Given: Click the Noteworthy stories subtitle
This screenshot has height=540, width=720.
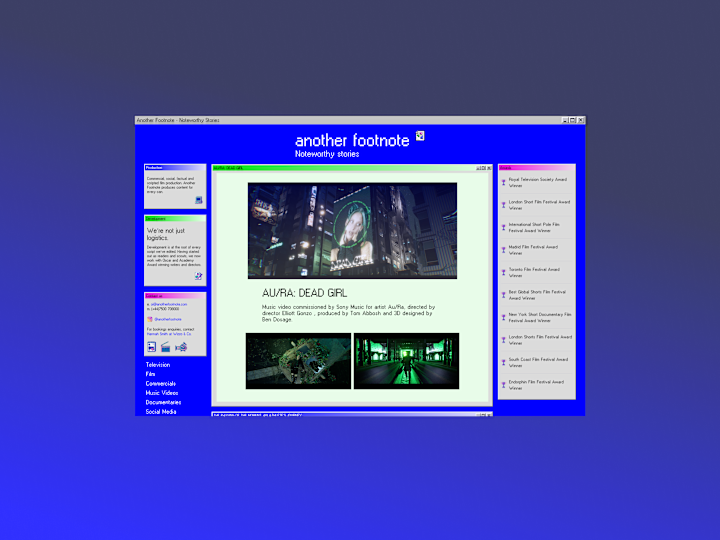Looking at the screenshot, I should pos(327,154).
